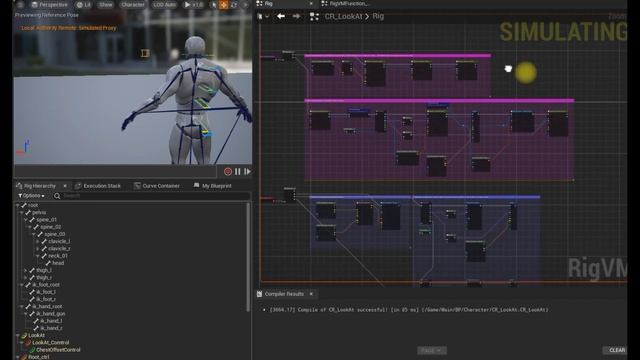Open the graph bookmarks dropdown icon
Image resolution: width=640 pixels, height=360 pixels.
pos(263,16)
